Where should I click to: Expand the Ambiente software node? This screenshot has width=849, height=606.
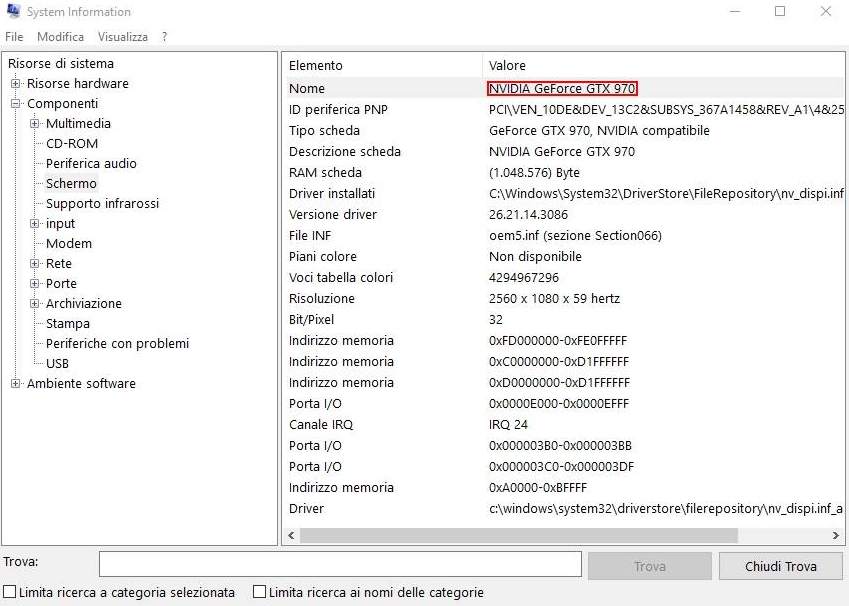point(16,383)
